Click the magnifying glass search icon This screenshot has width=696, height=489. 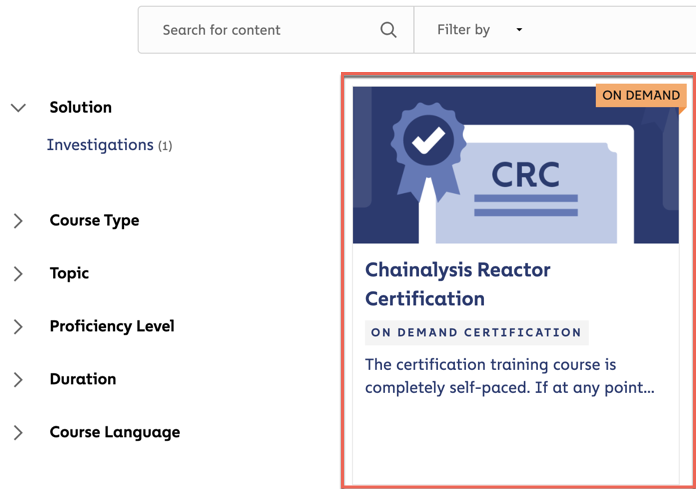tap(388, 30)
